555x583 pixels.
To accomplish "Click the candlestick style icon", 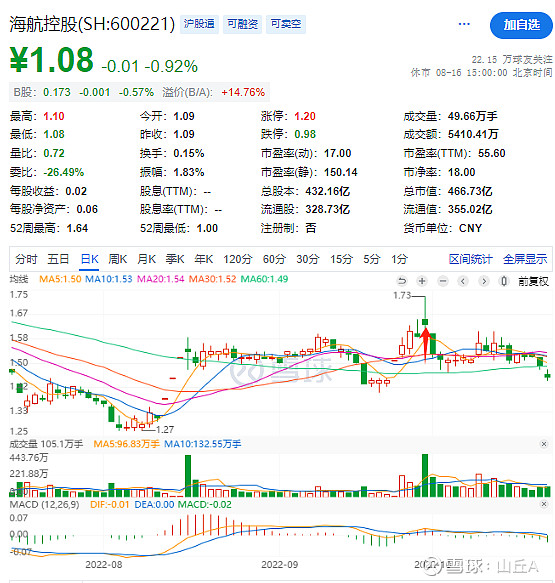I will coord(504,281).
